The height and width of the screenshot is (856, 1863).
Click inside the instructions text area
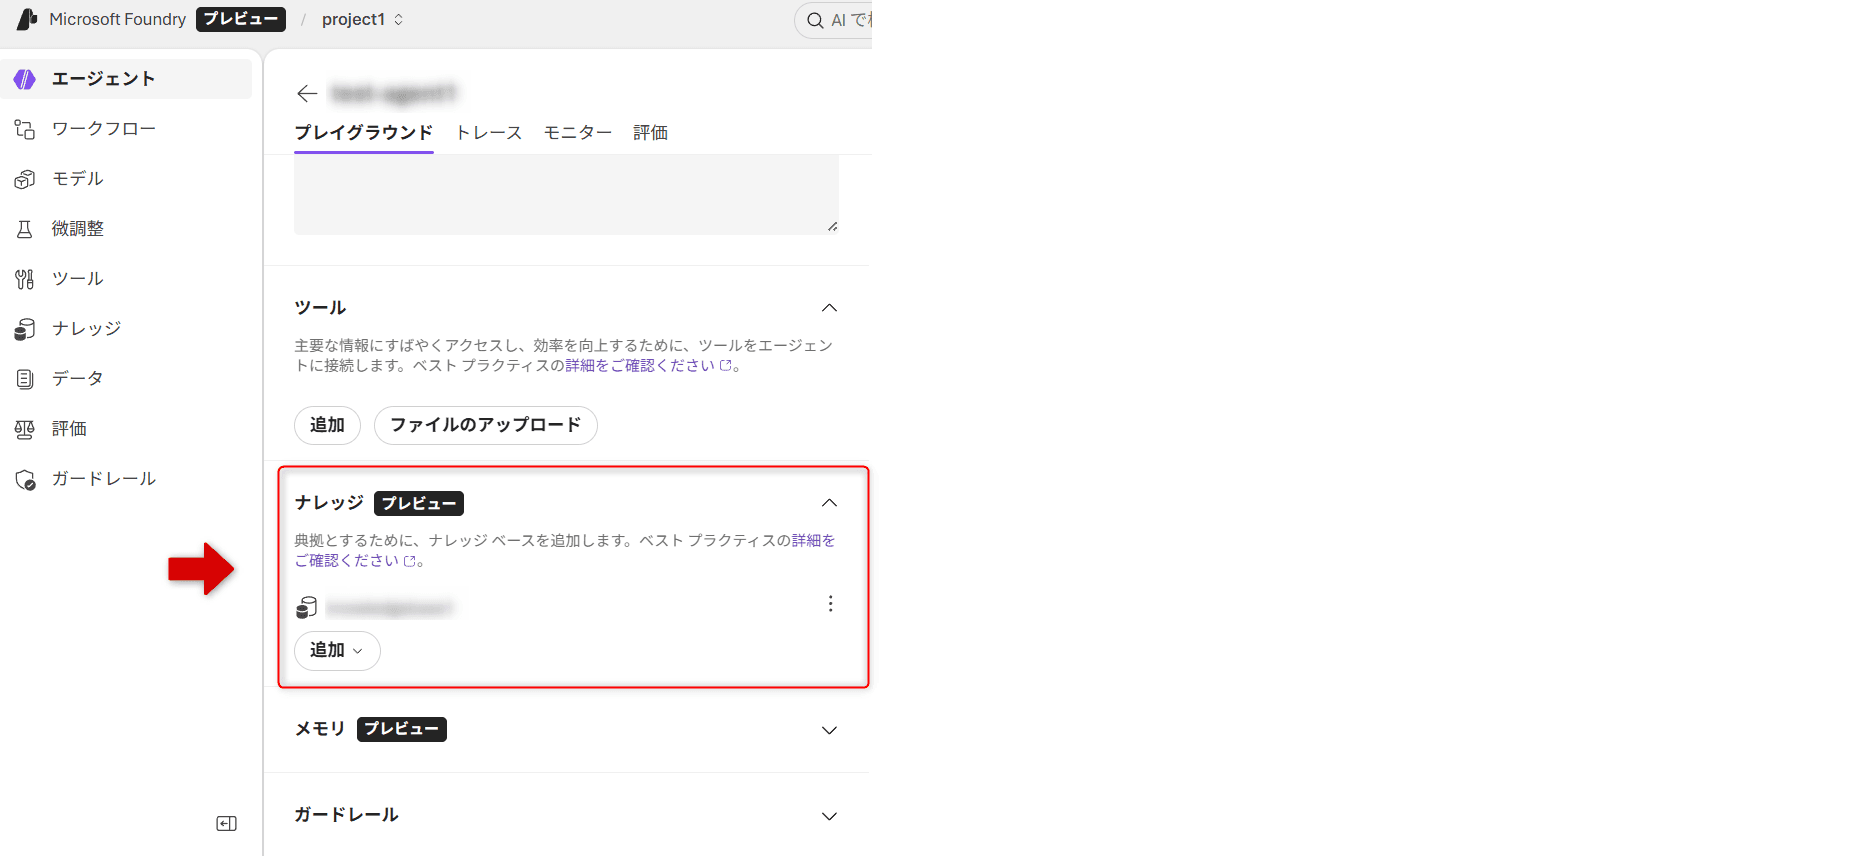(x=566, y=195)
